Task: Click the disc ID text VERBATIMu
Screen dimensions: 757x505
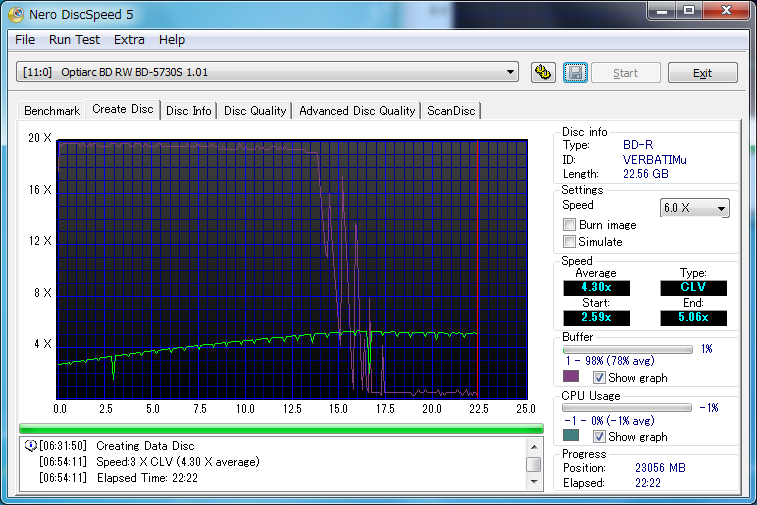Action: coord(655,160)
